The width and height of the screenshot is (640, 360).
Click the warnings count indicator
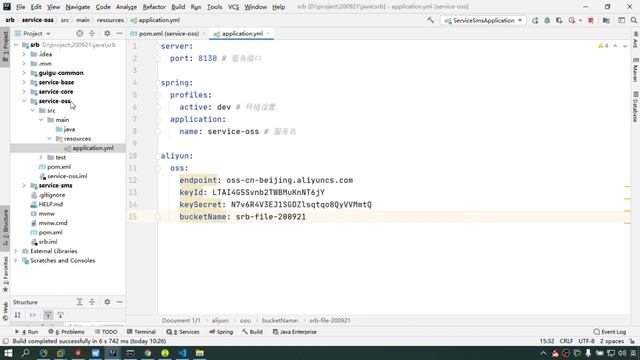coord(603,46)
